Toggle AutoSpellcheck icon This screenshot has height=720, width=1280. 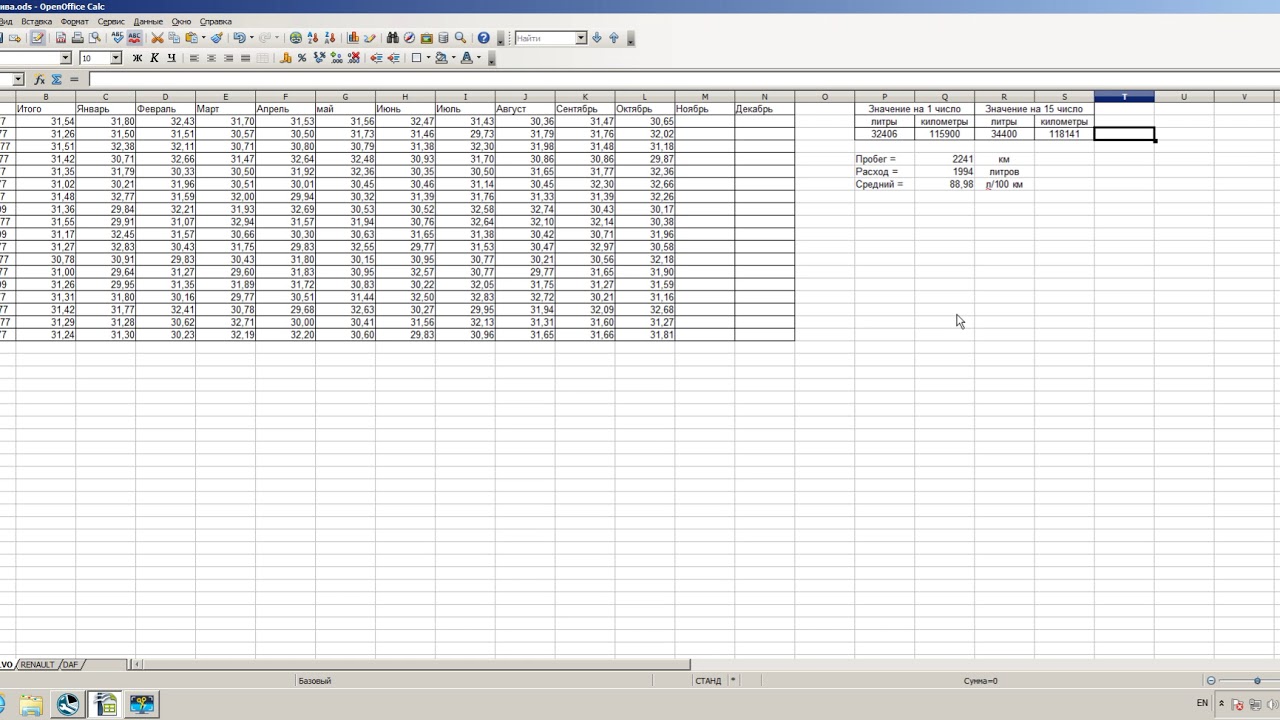(134, 38)
